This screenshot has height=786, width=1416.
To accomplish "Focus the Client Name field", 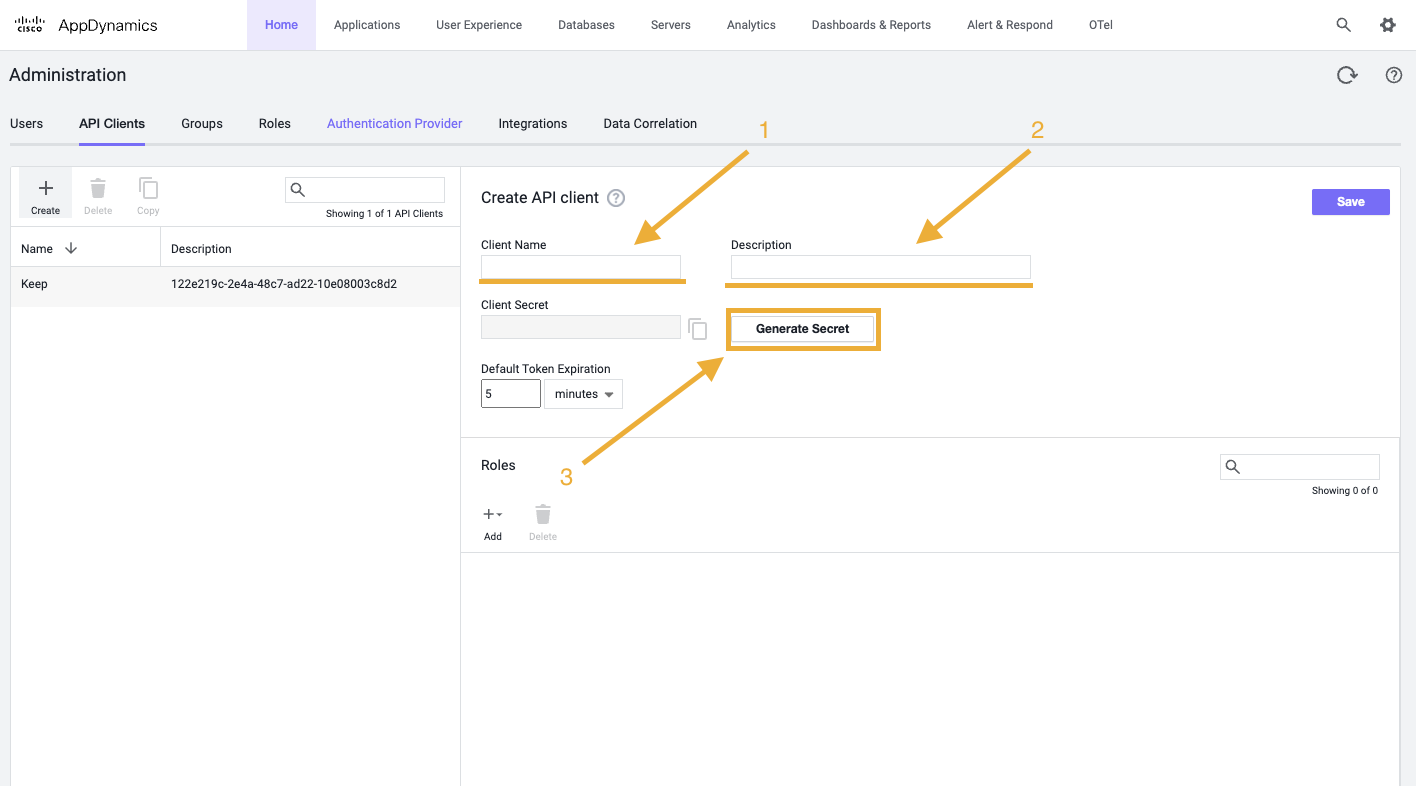I will (581, 267).
